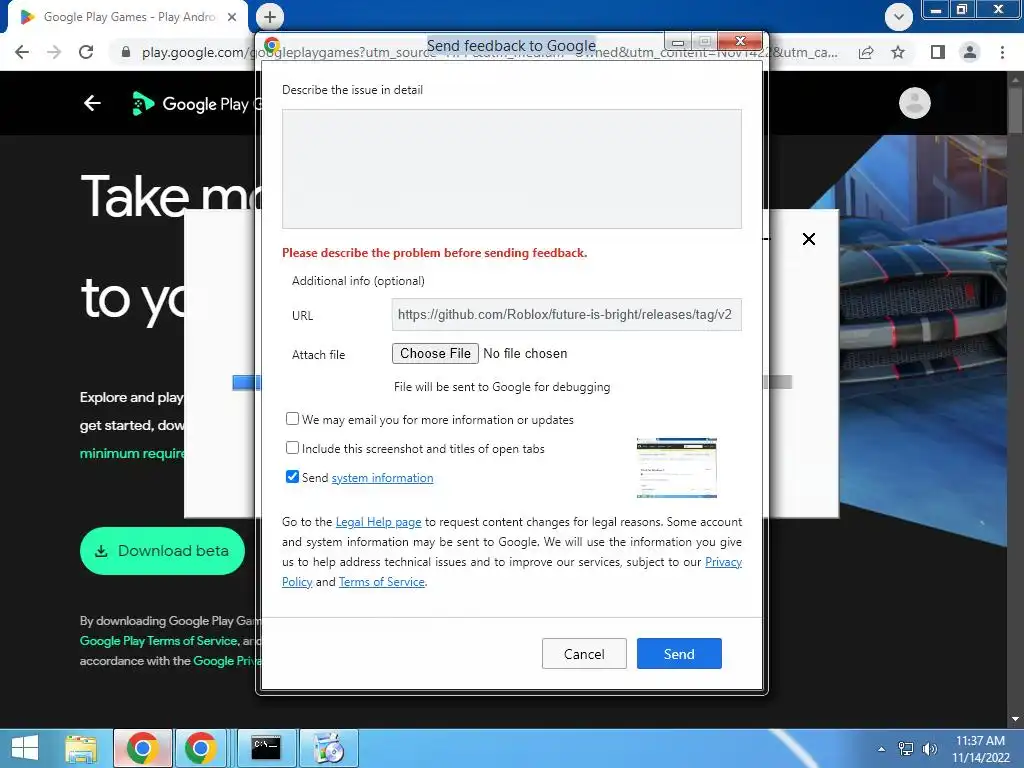Click the Choose File button
This screenshot has width=1024, height=768.
[x=435, y=353]
